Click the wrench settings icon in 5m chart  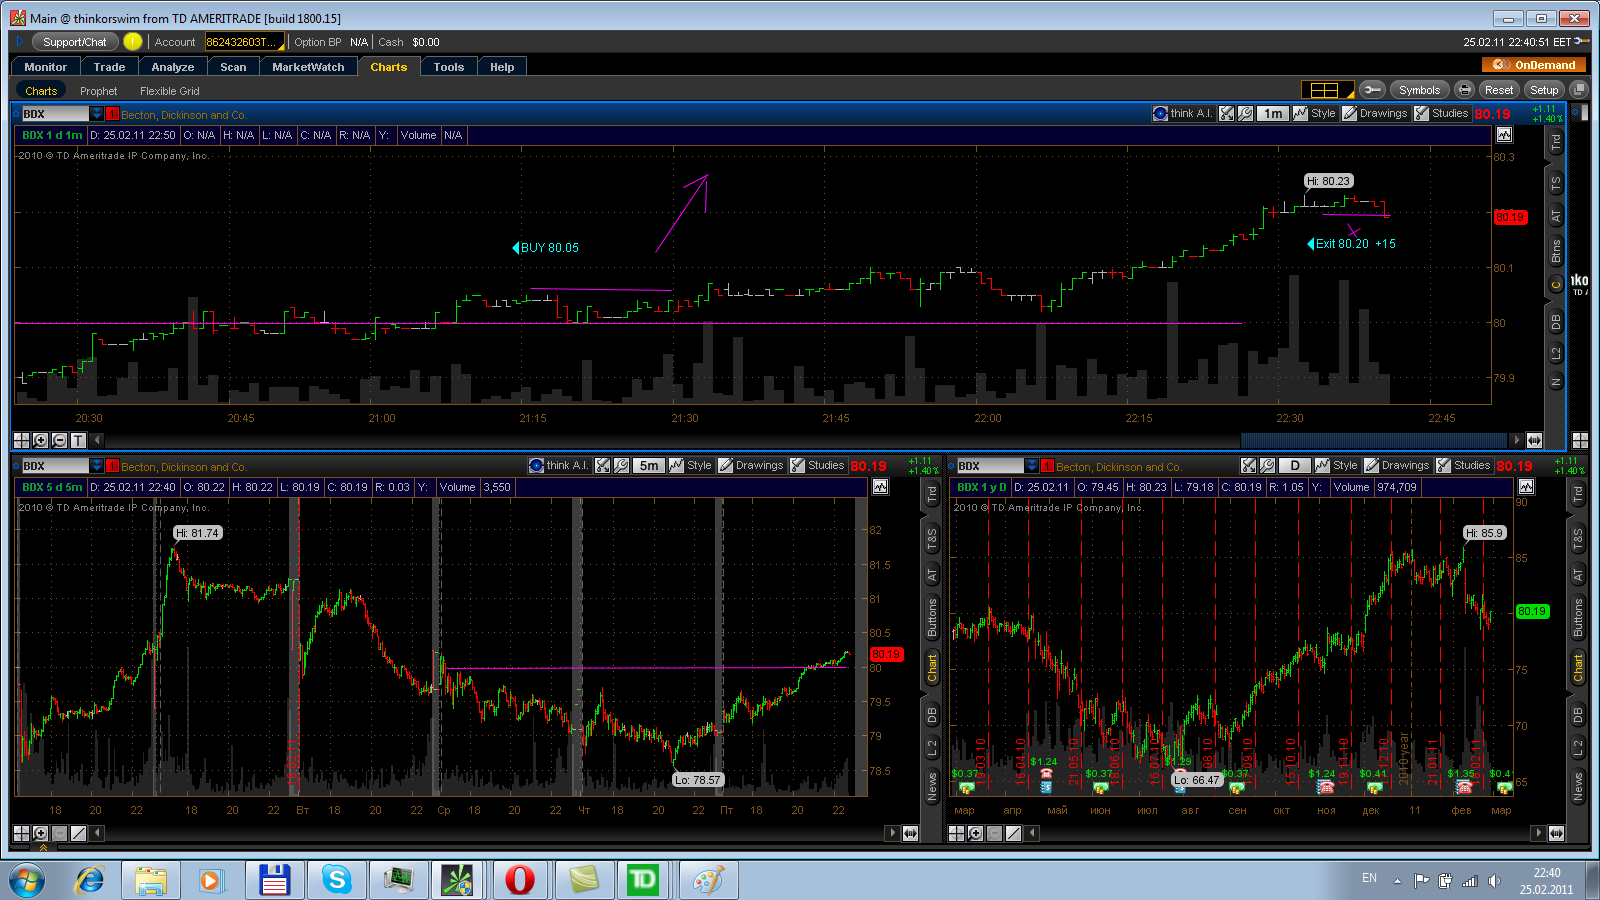(621, 466)
